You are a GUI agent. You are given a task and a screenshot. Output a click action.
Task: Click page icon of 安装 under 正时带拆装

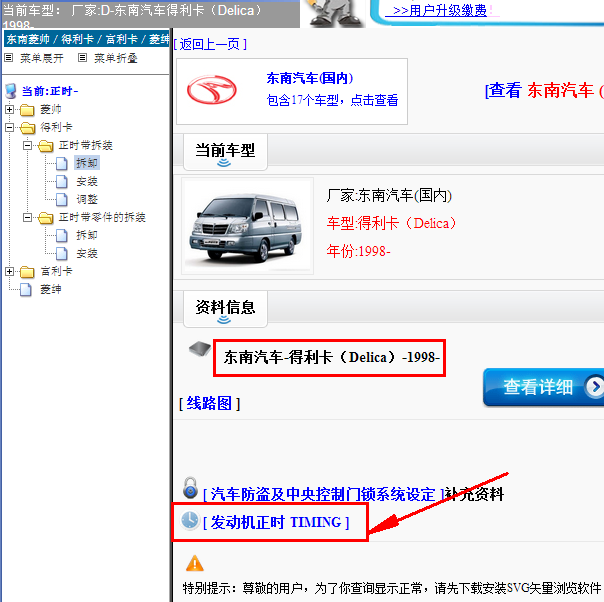(62, 181)
